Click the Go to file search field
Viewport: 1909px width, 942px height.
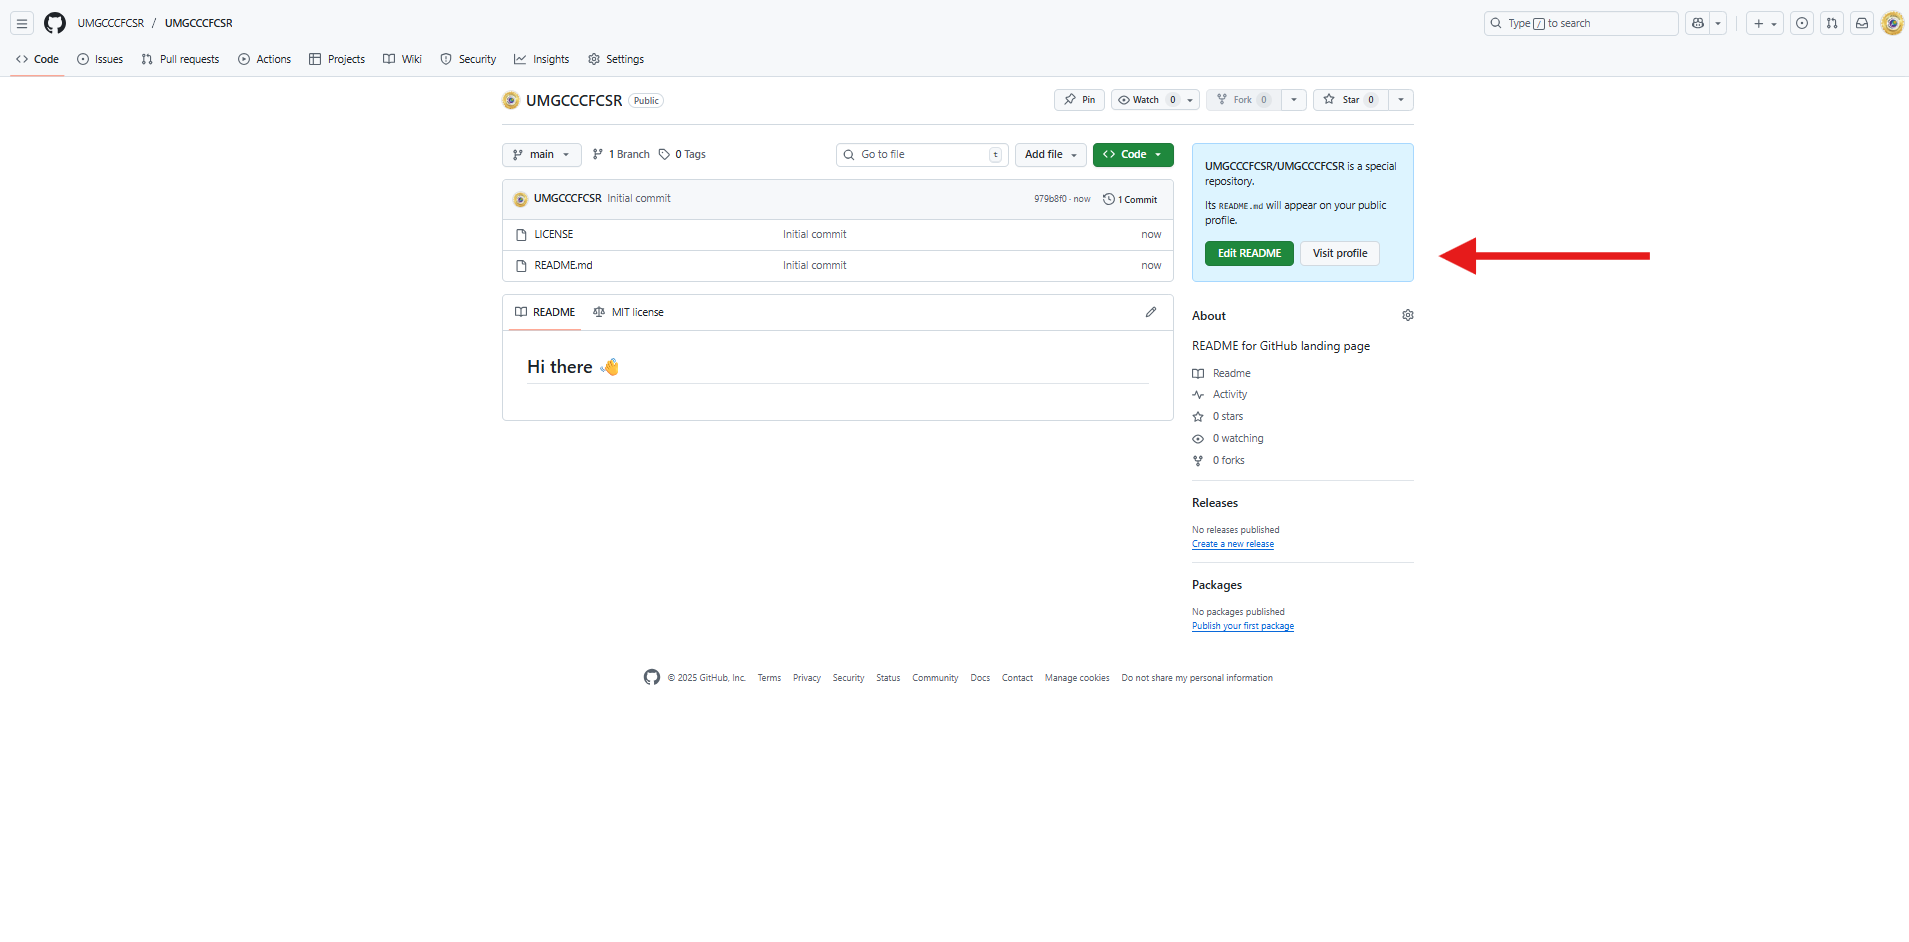[x=921, y=155]
